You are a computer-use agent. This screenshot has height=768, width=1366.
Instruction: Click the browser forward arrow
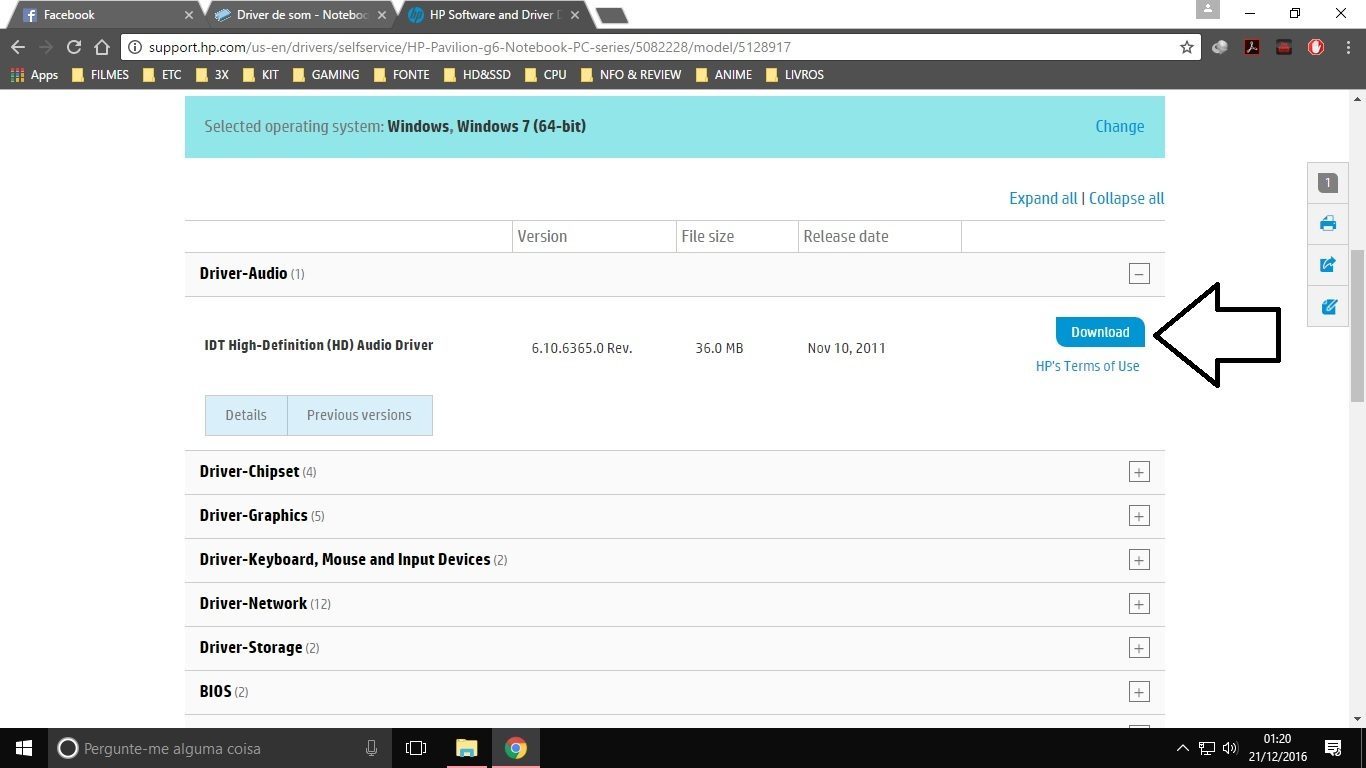pyautogui.click(x=46, y=47)
